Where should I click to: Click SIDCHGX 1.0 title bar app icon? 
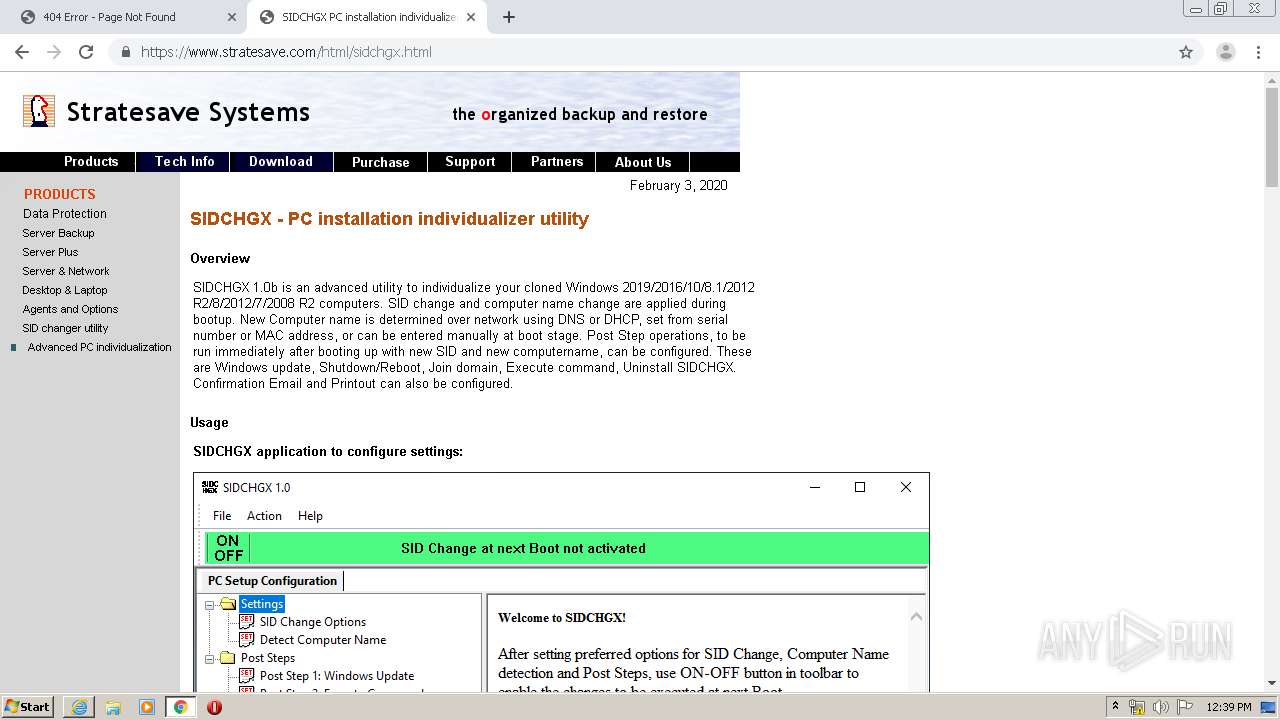pos(209,487)
